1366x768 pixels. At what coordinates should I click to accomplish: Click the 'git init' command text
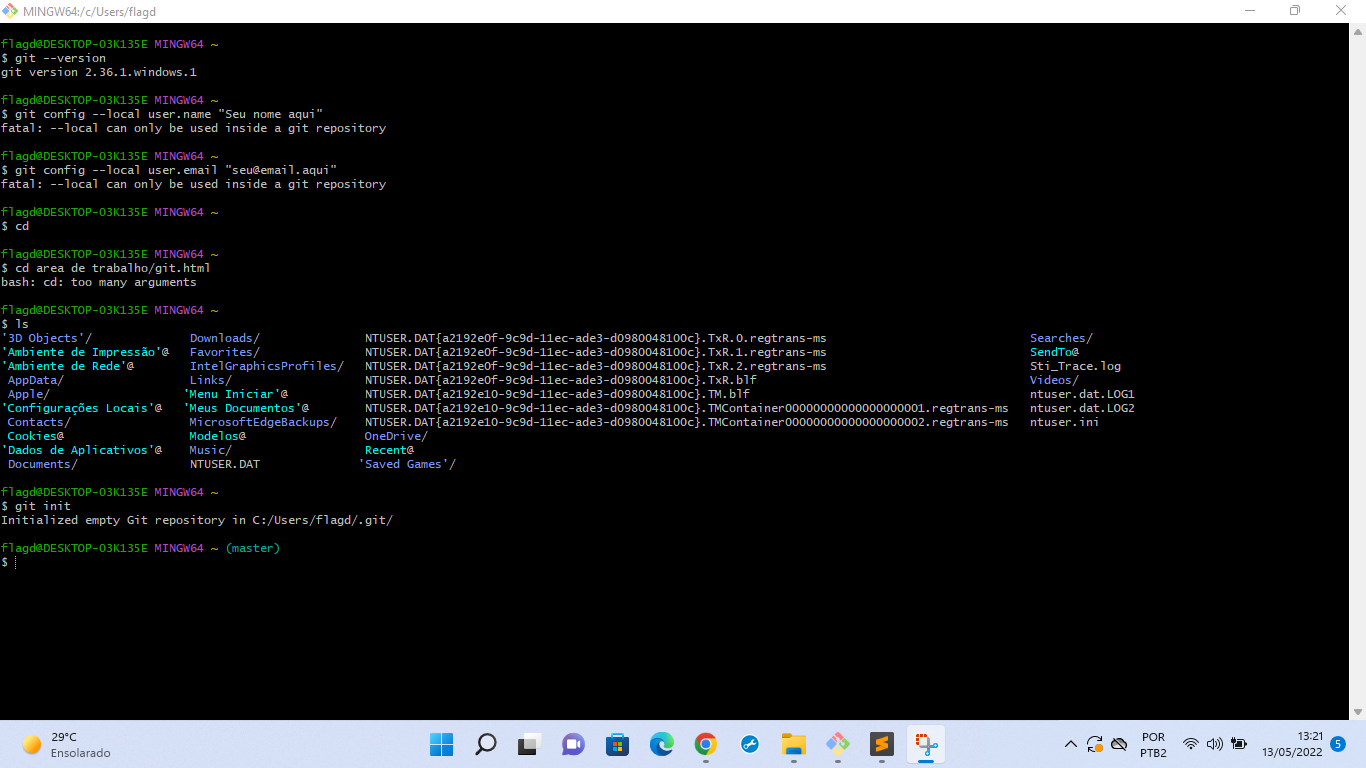click(x=43, y=506)
